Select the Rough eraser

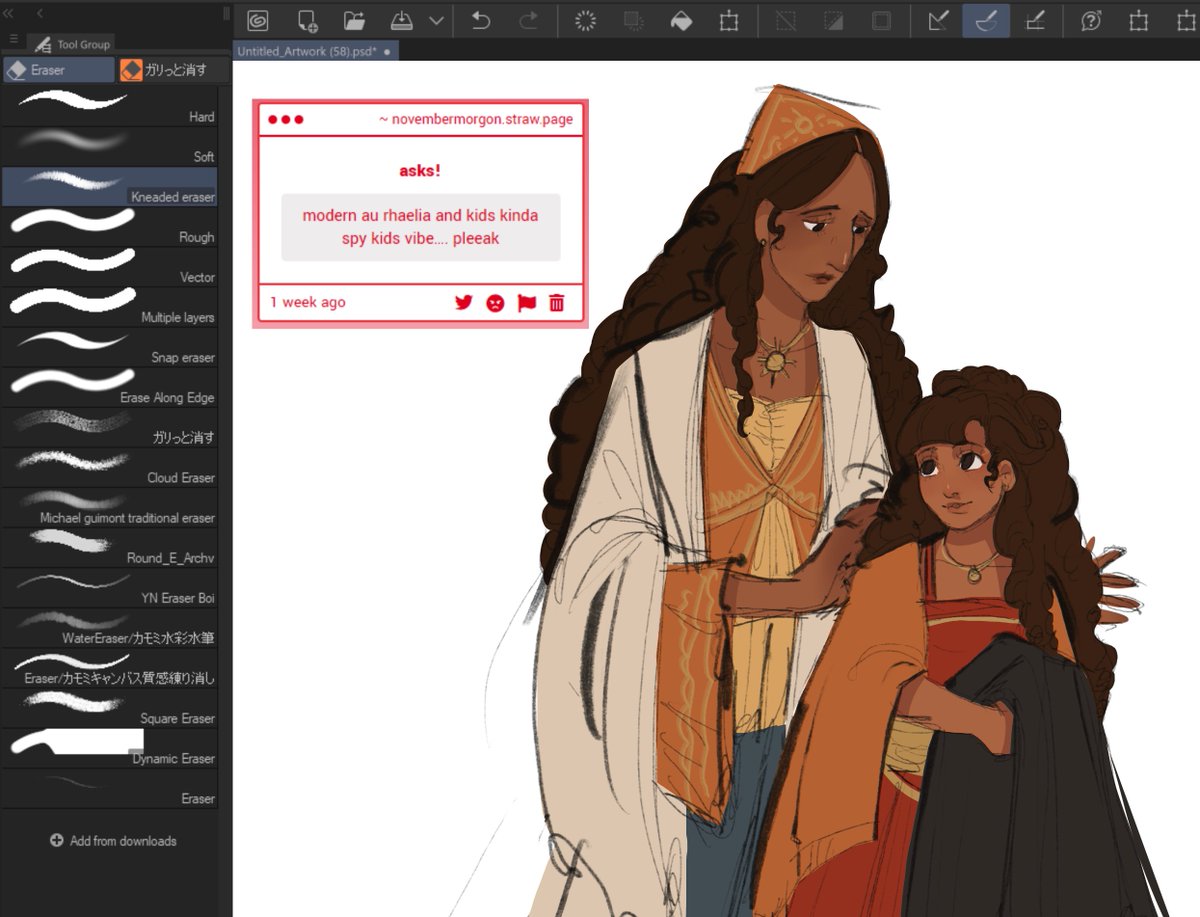(x=110, y=226)
